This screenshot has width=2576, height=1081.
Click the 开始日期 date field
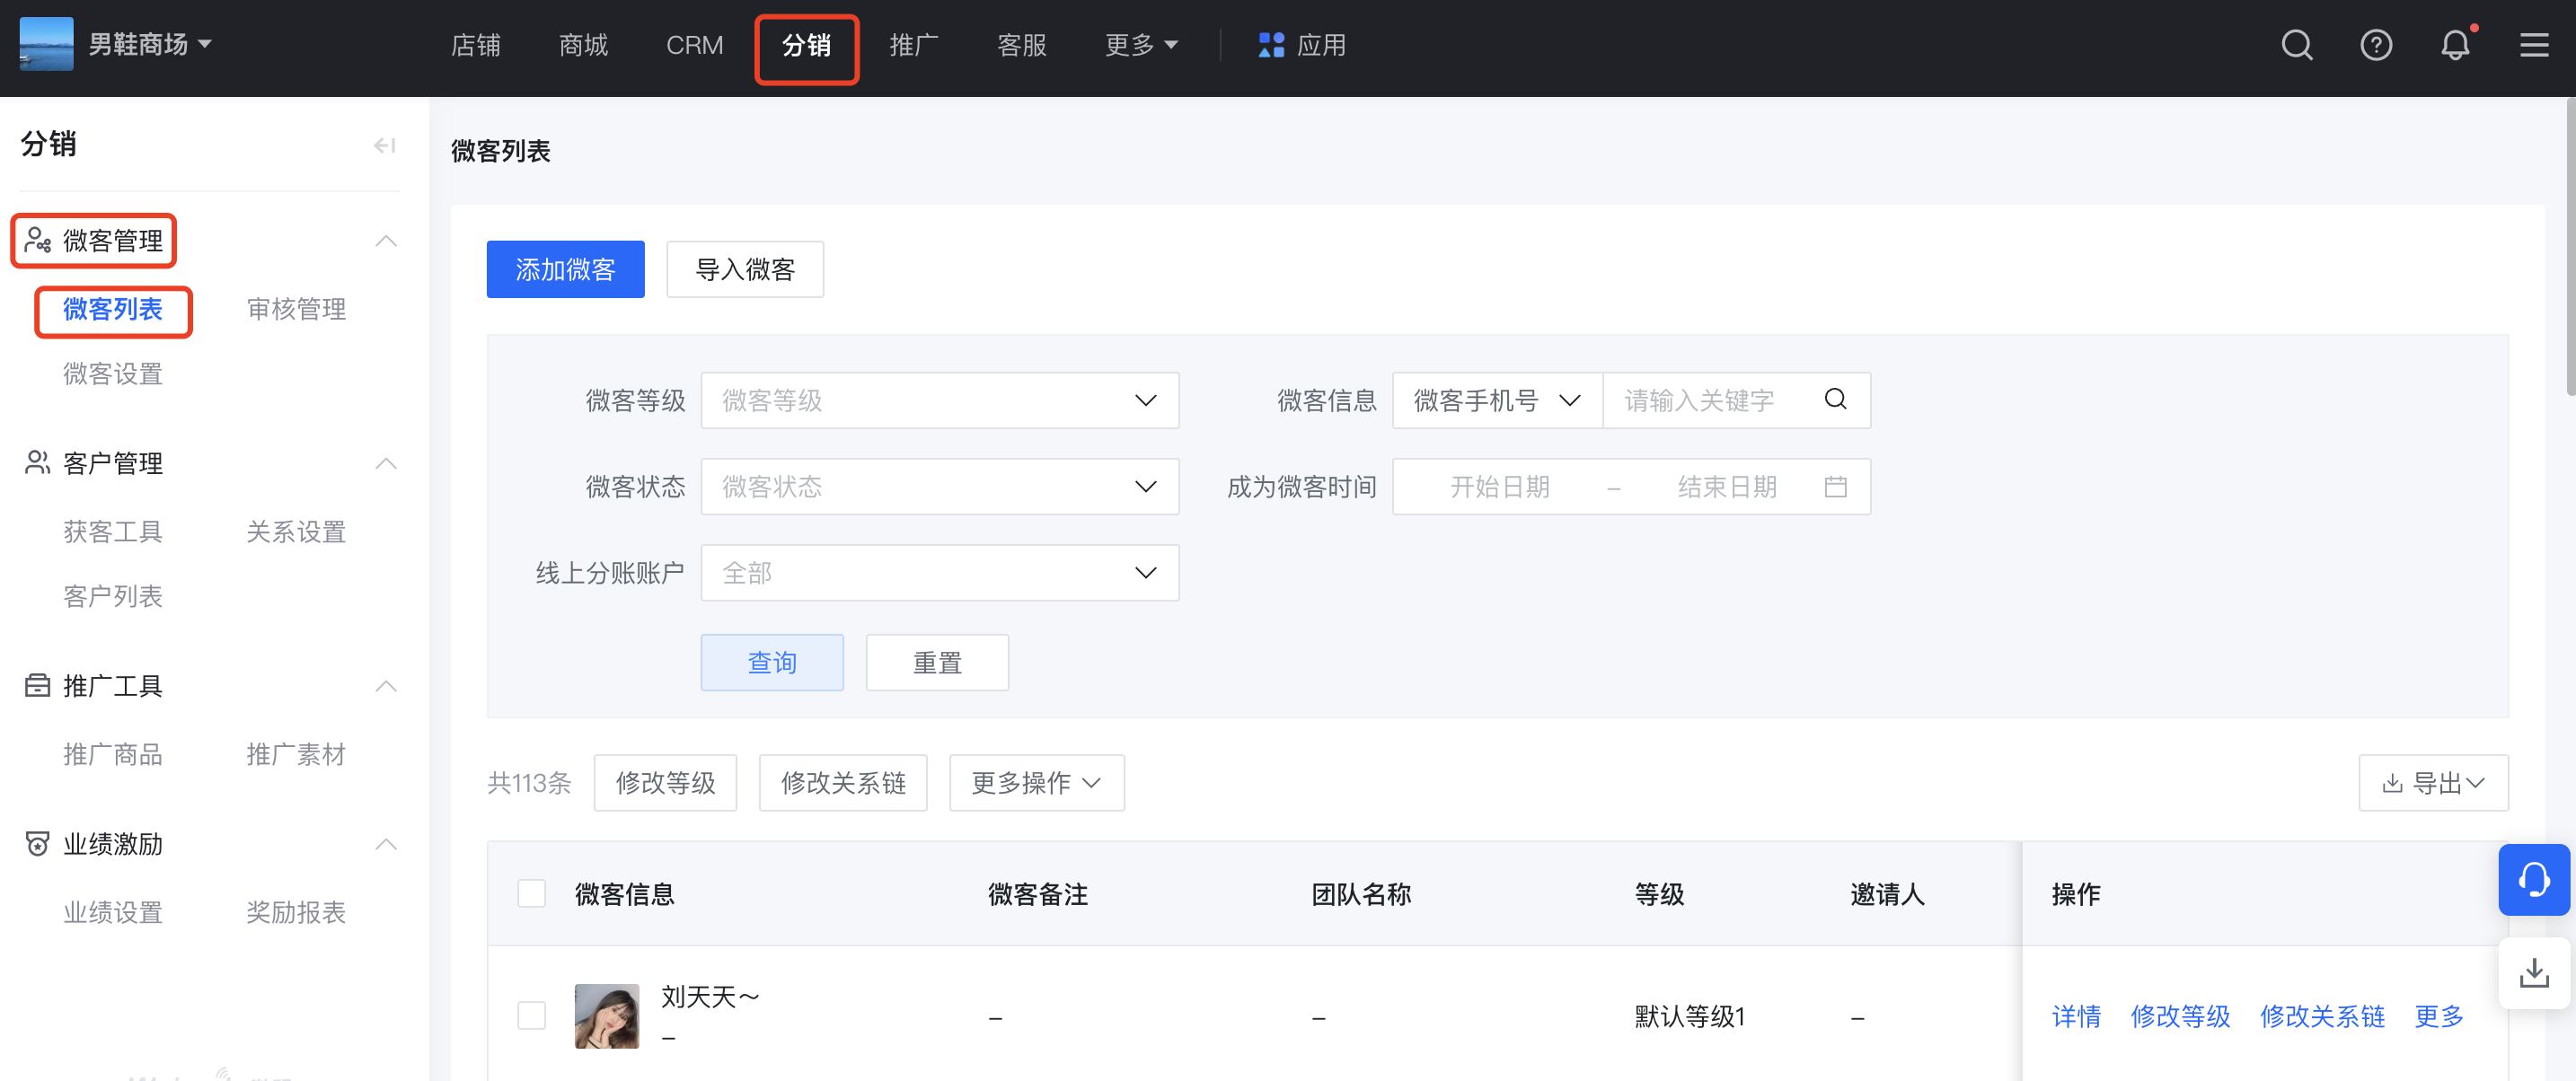tap(1499, 487)
